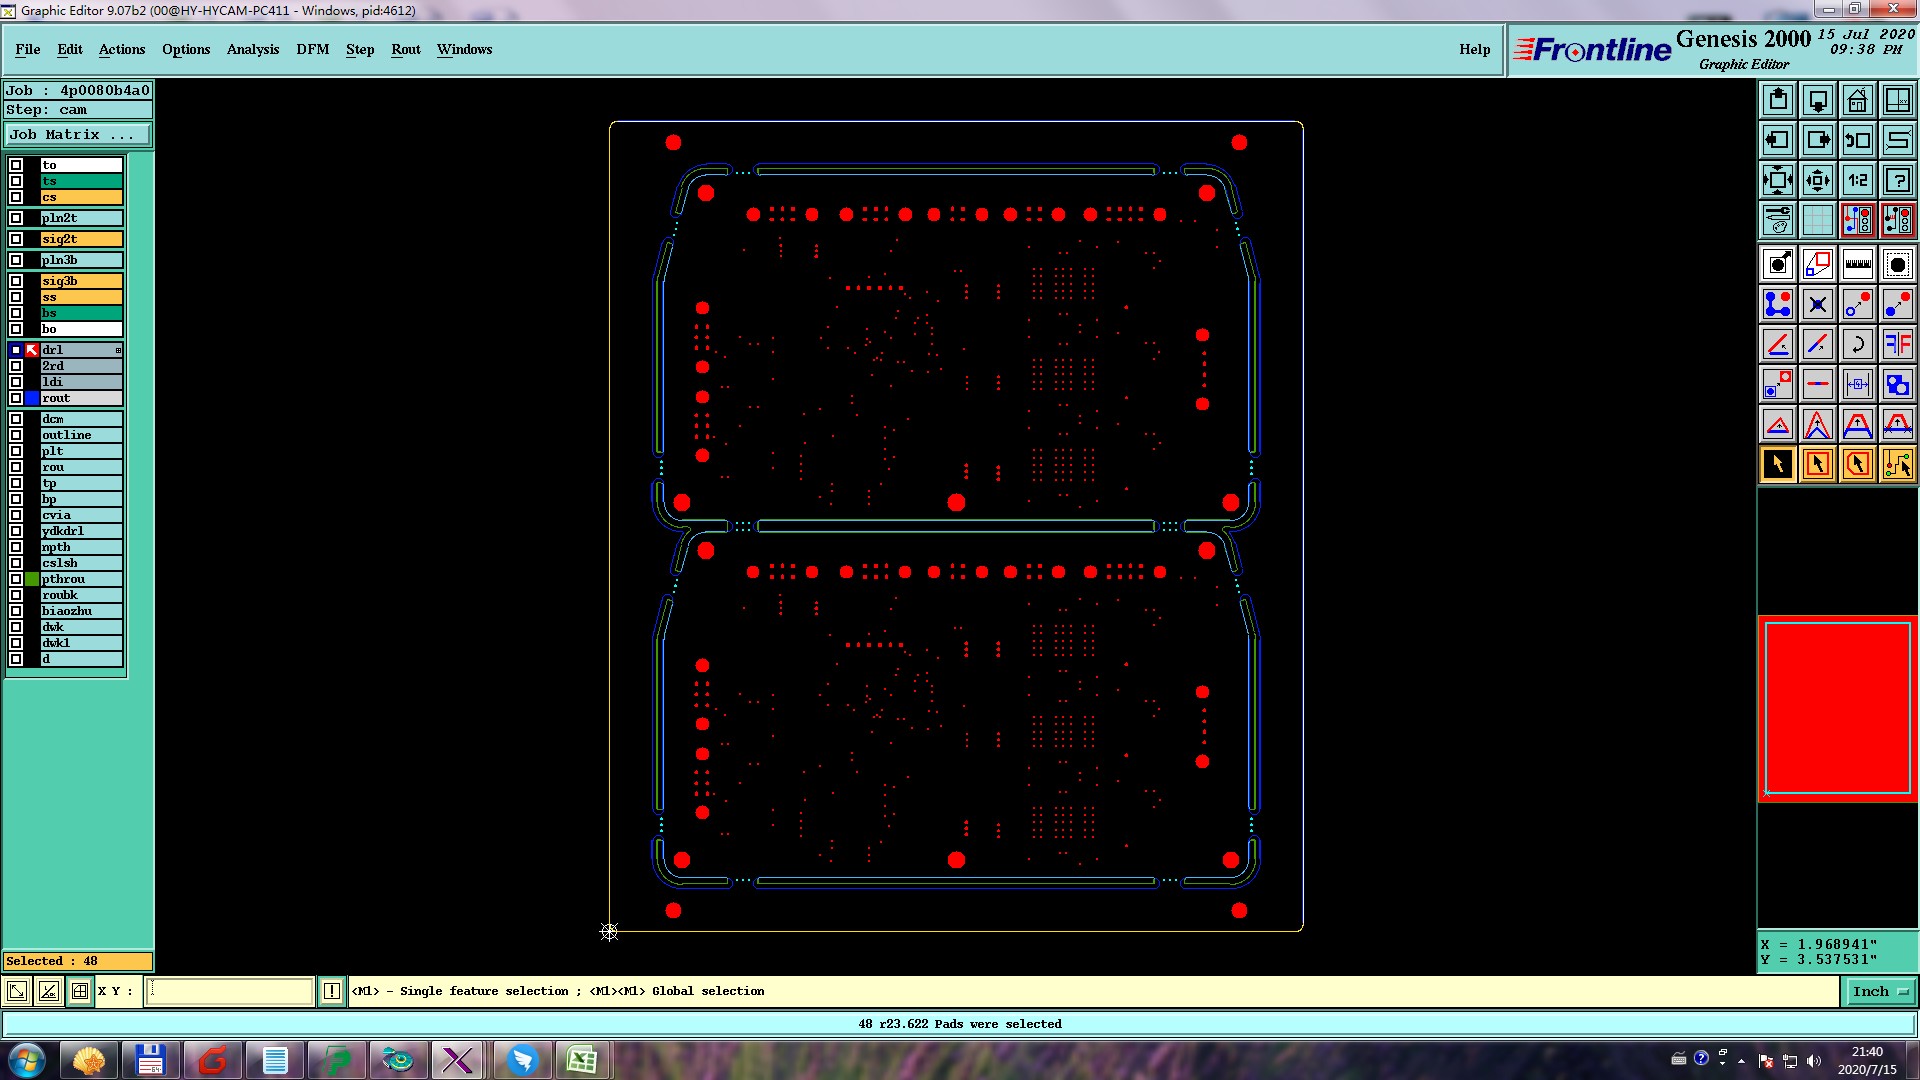Screen dimensions: 1920x1080
Task: Toggle display checkbox for layer outline
Action: (x=16, y=435)
